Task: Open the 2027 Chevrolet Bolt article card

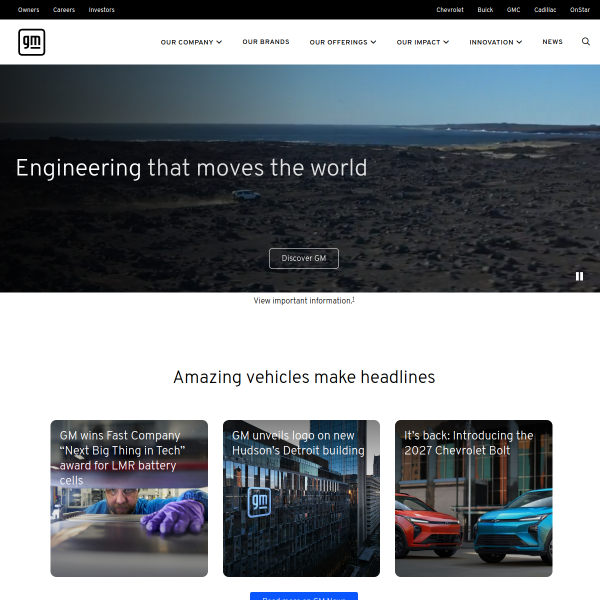Action: 473,498
